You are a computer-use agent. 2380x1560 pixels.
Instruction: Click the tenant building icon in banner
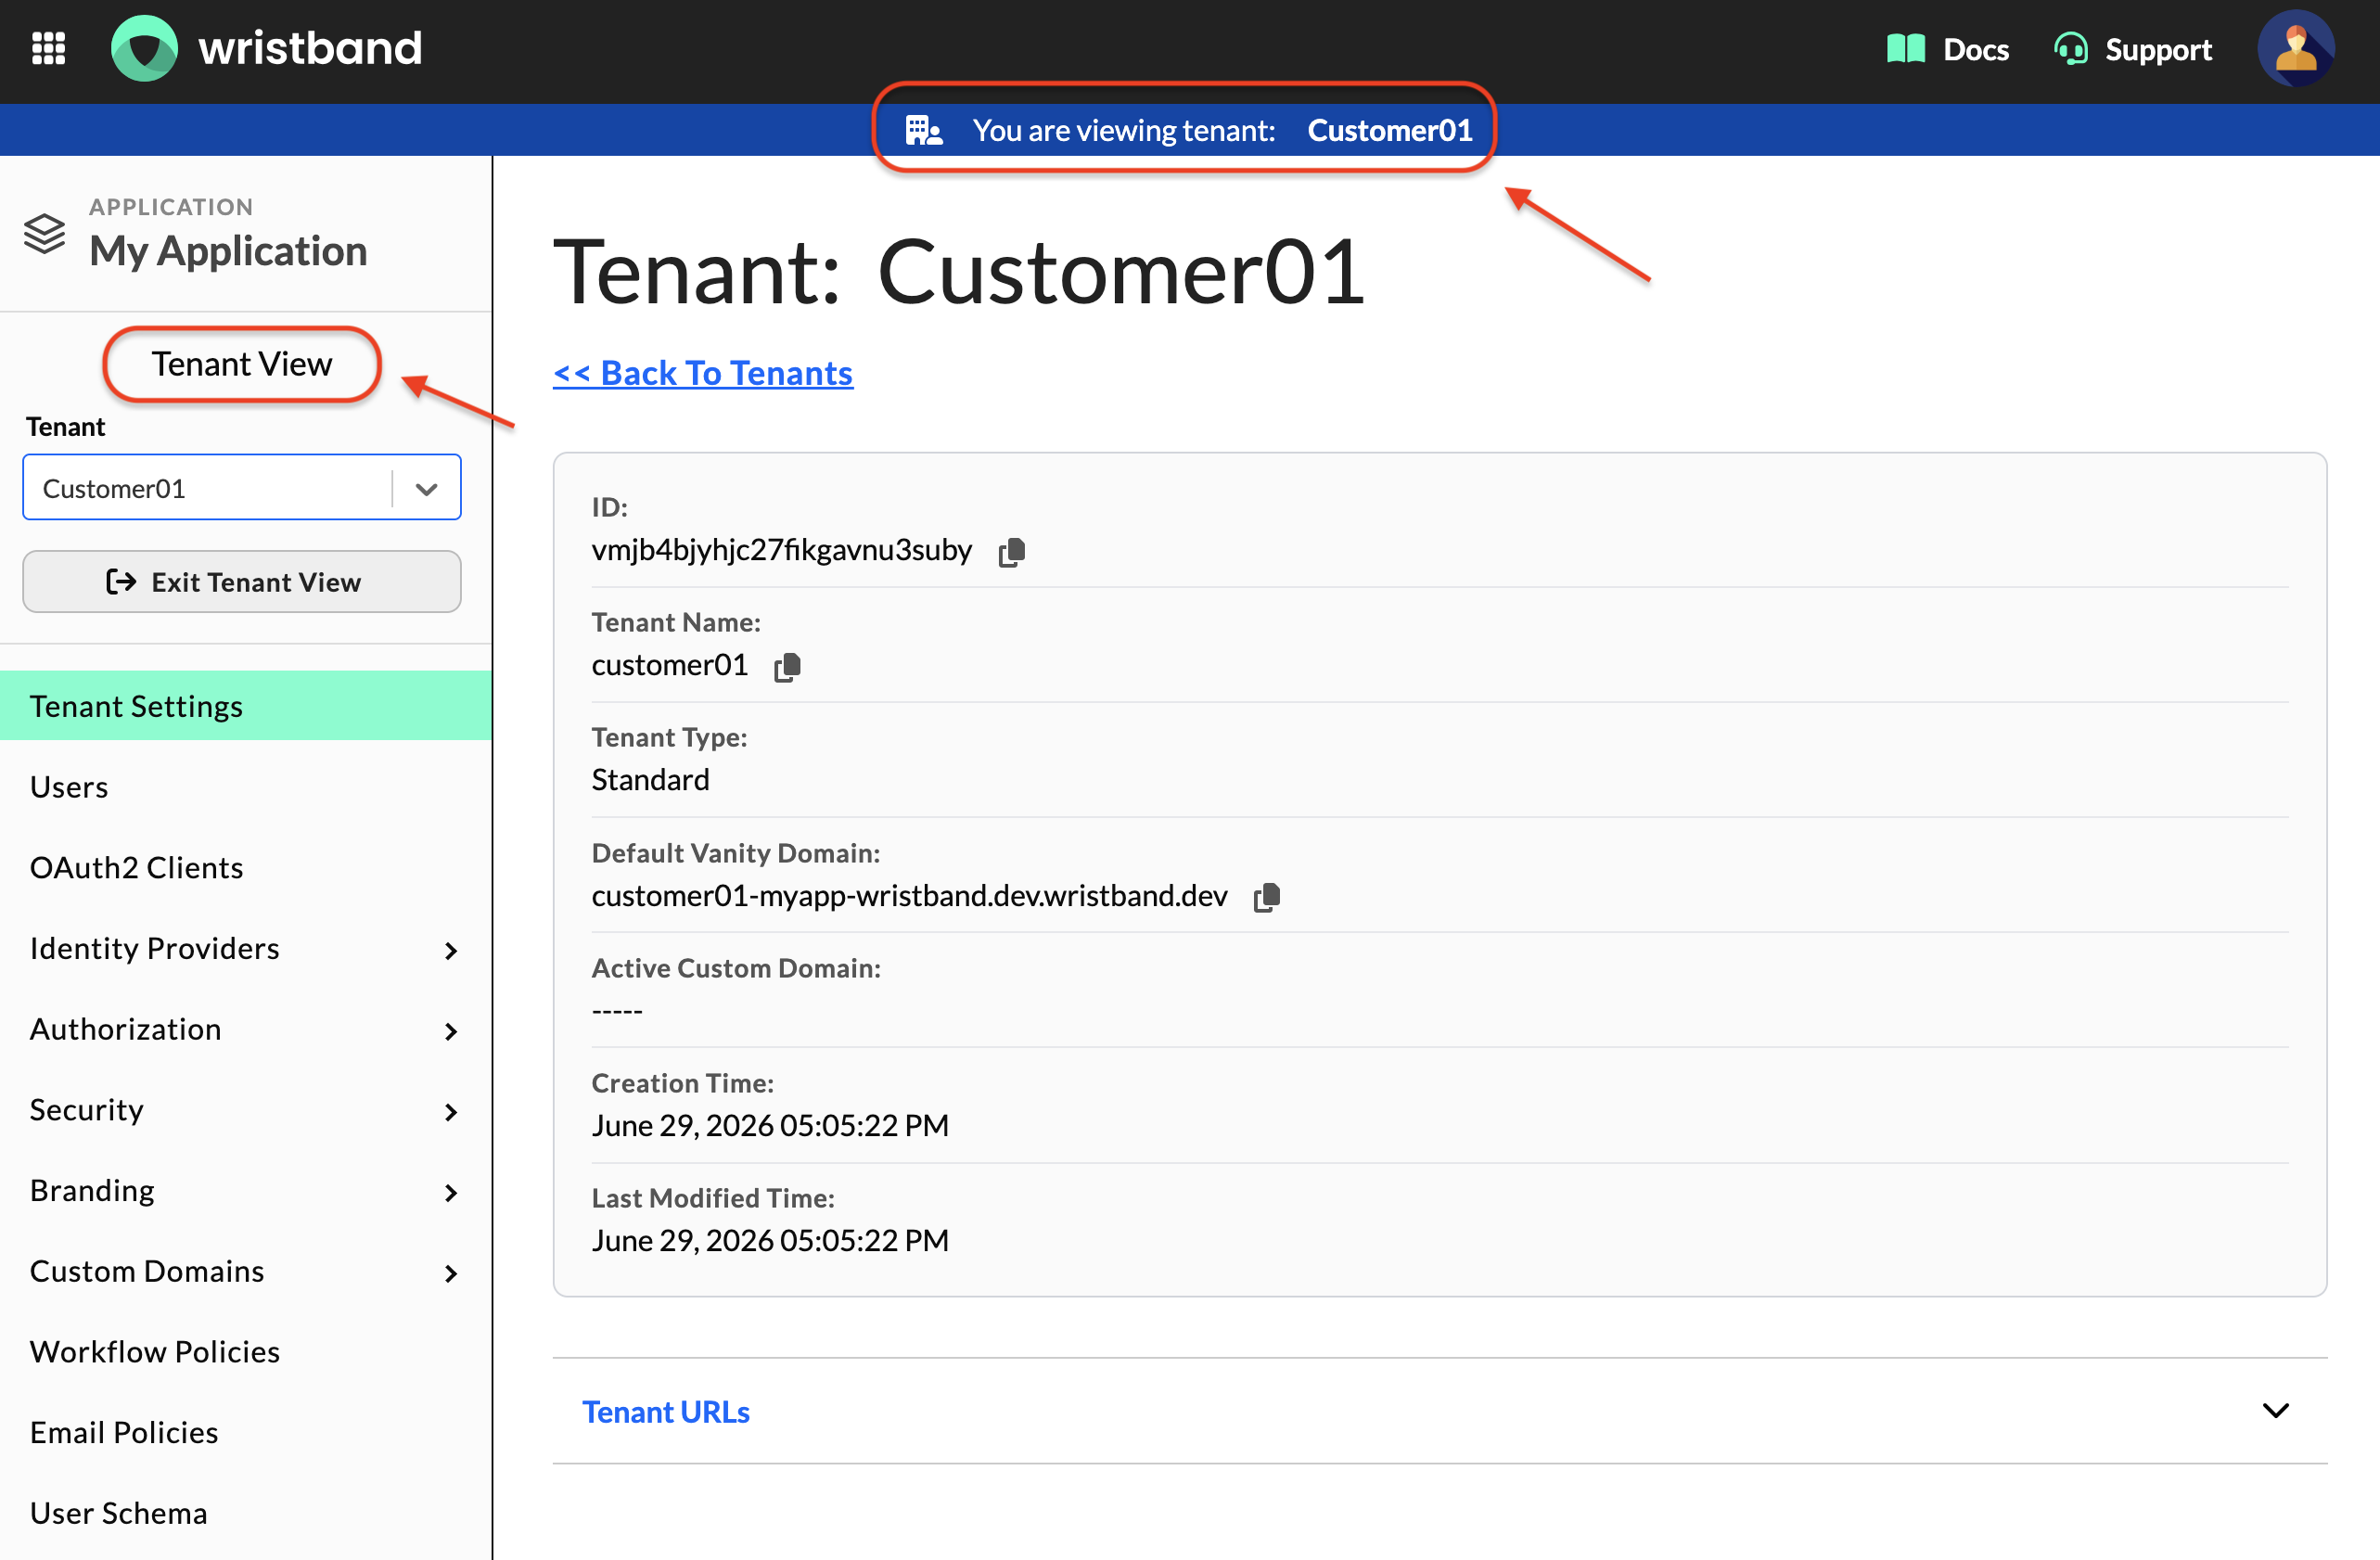pyautogui.click(x=923, y=131)
